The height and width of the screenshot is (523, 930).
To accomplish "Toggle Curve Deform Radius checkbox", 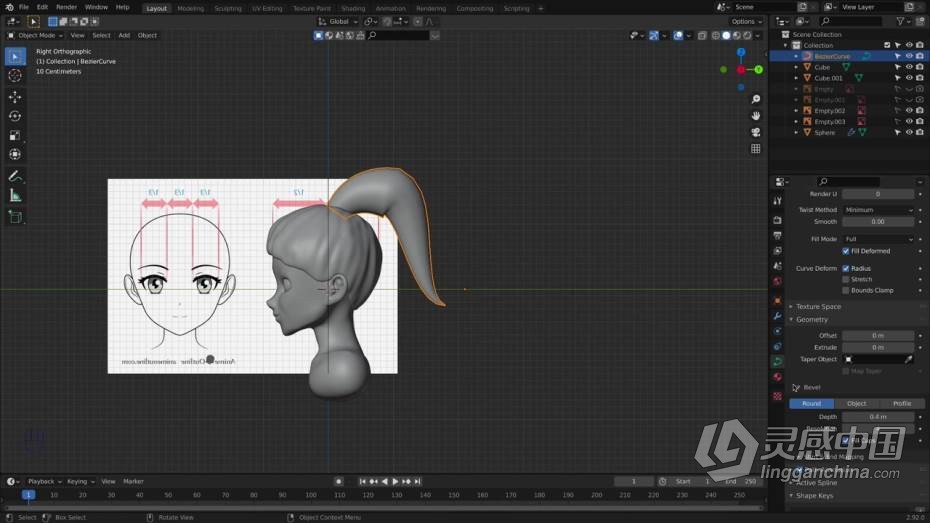I will coord(846,269).
